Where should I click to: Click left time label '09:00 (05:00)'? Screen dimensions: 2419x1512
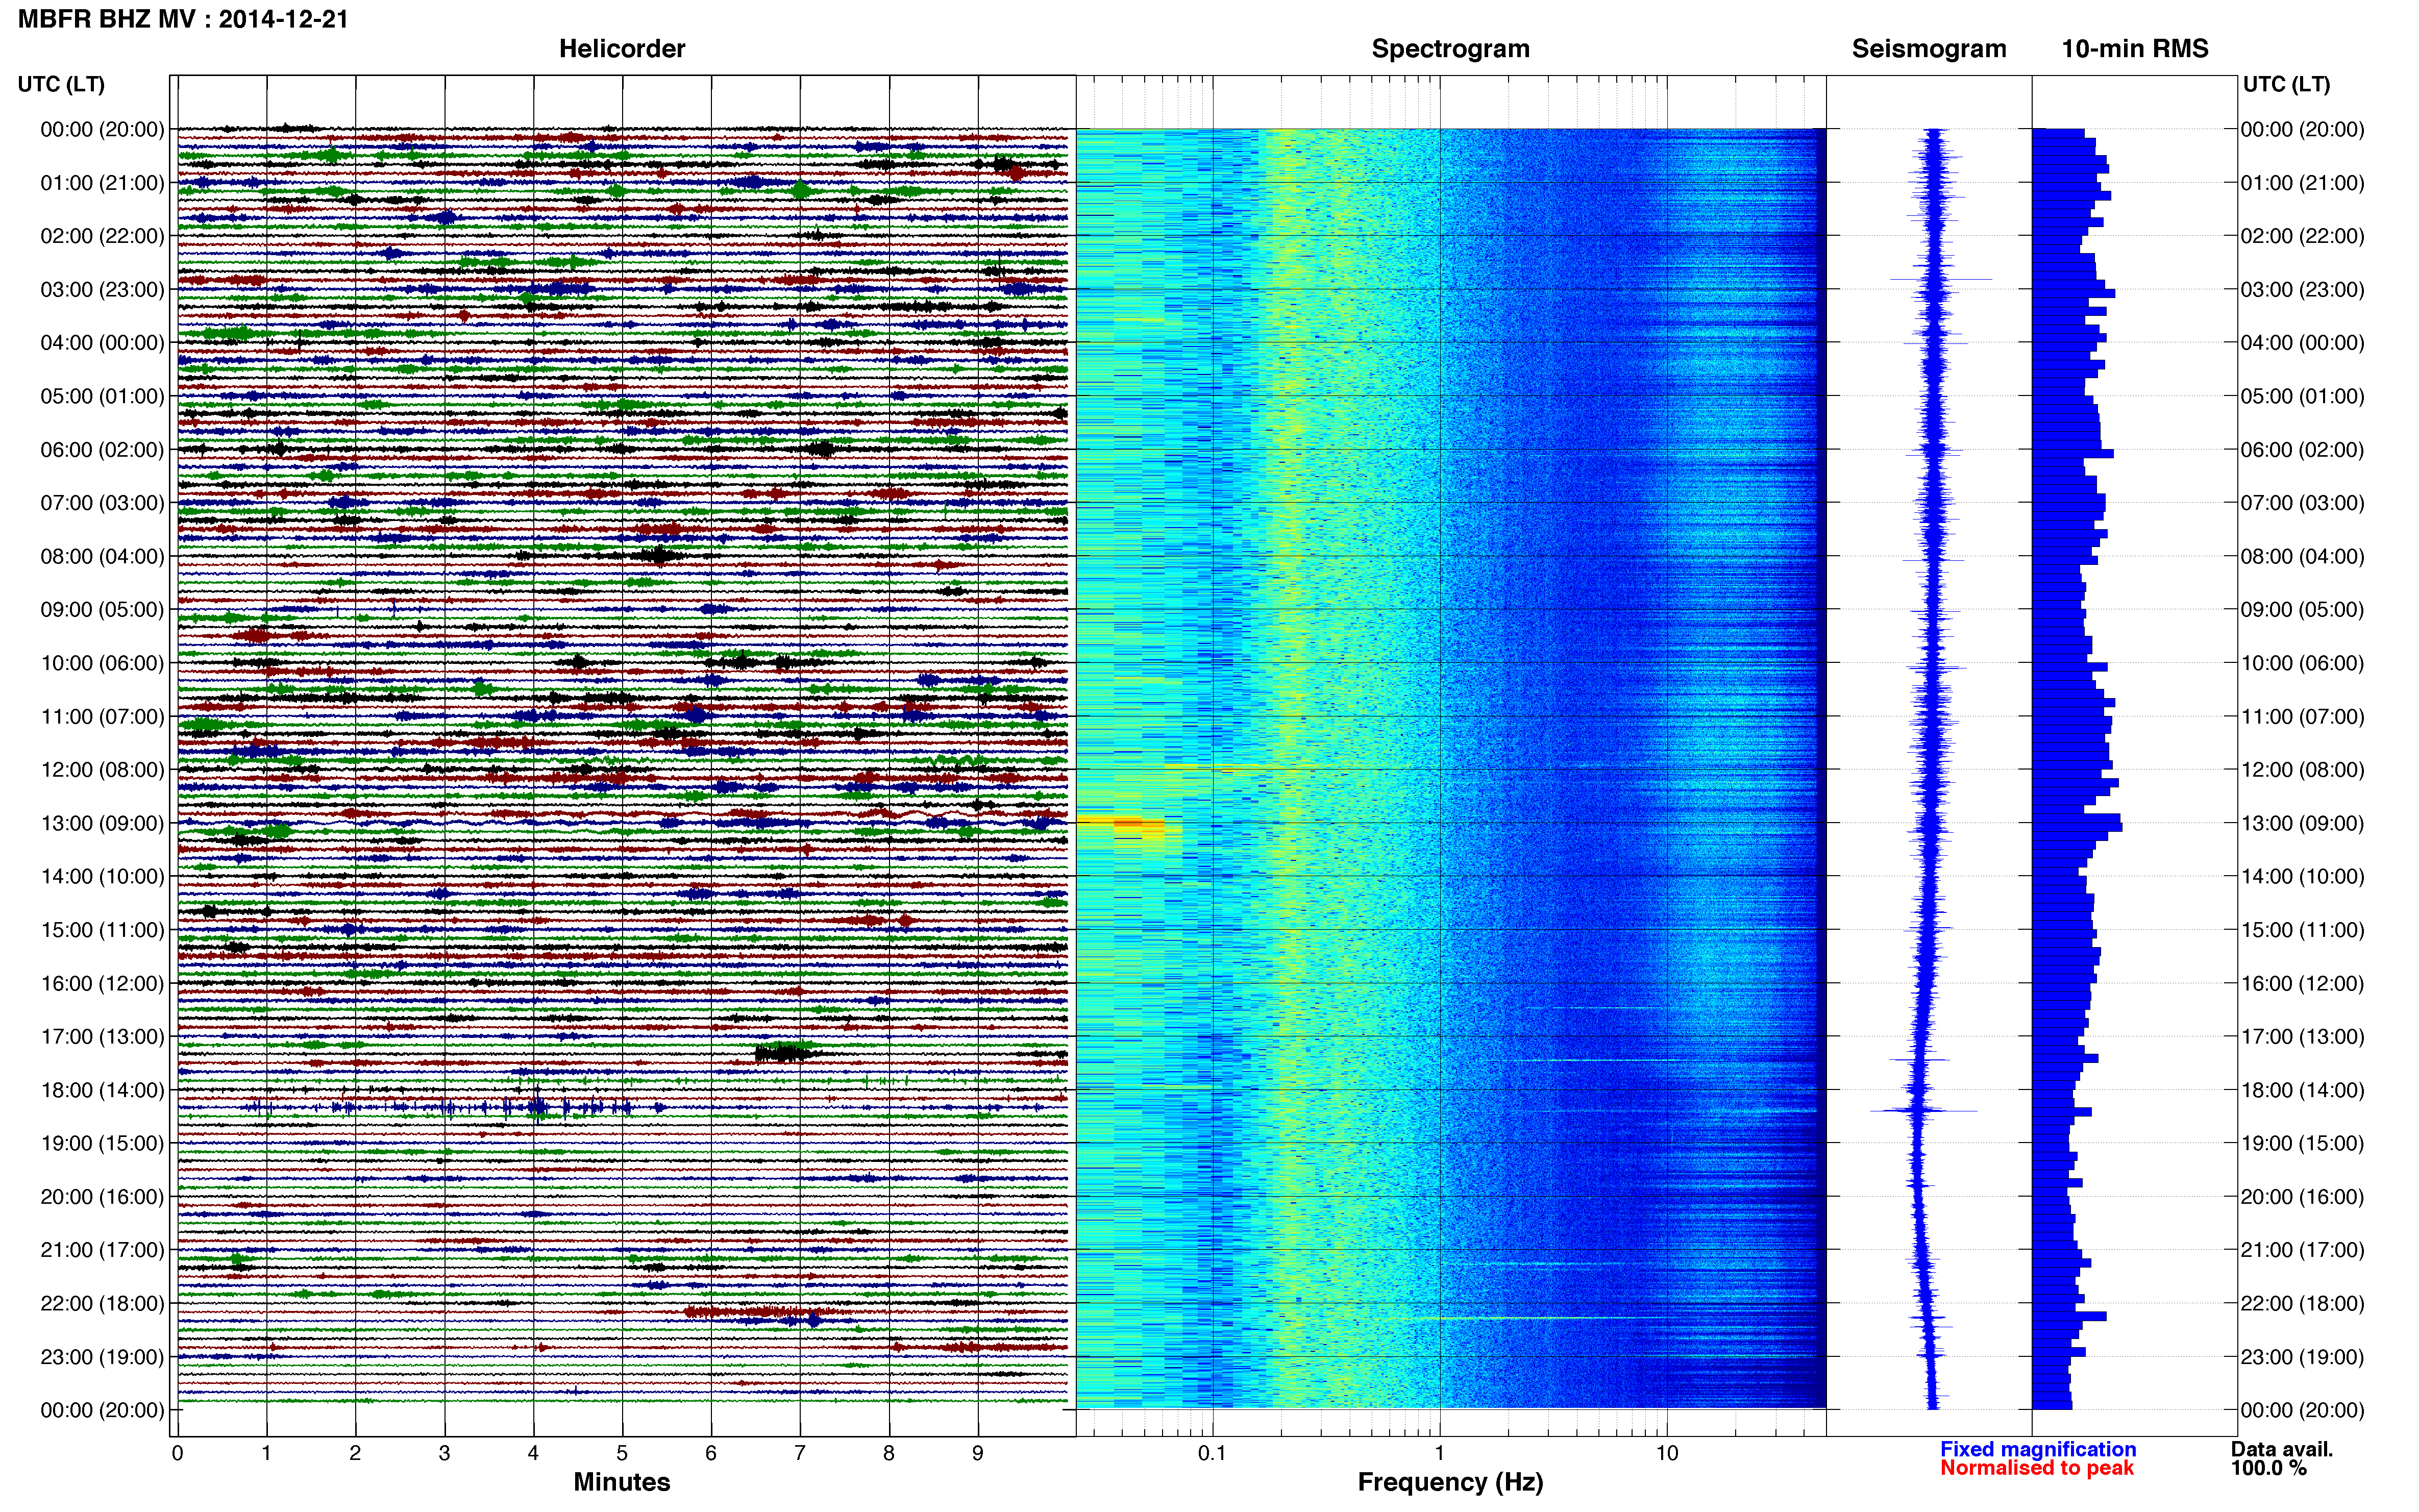[x=102, y=610]
